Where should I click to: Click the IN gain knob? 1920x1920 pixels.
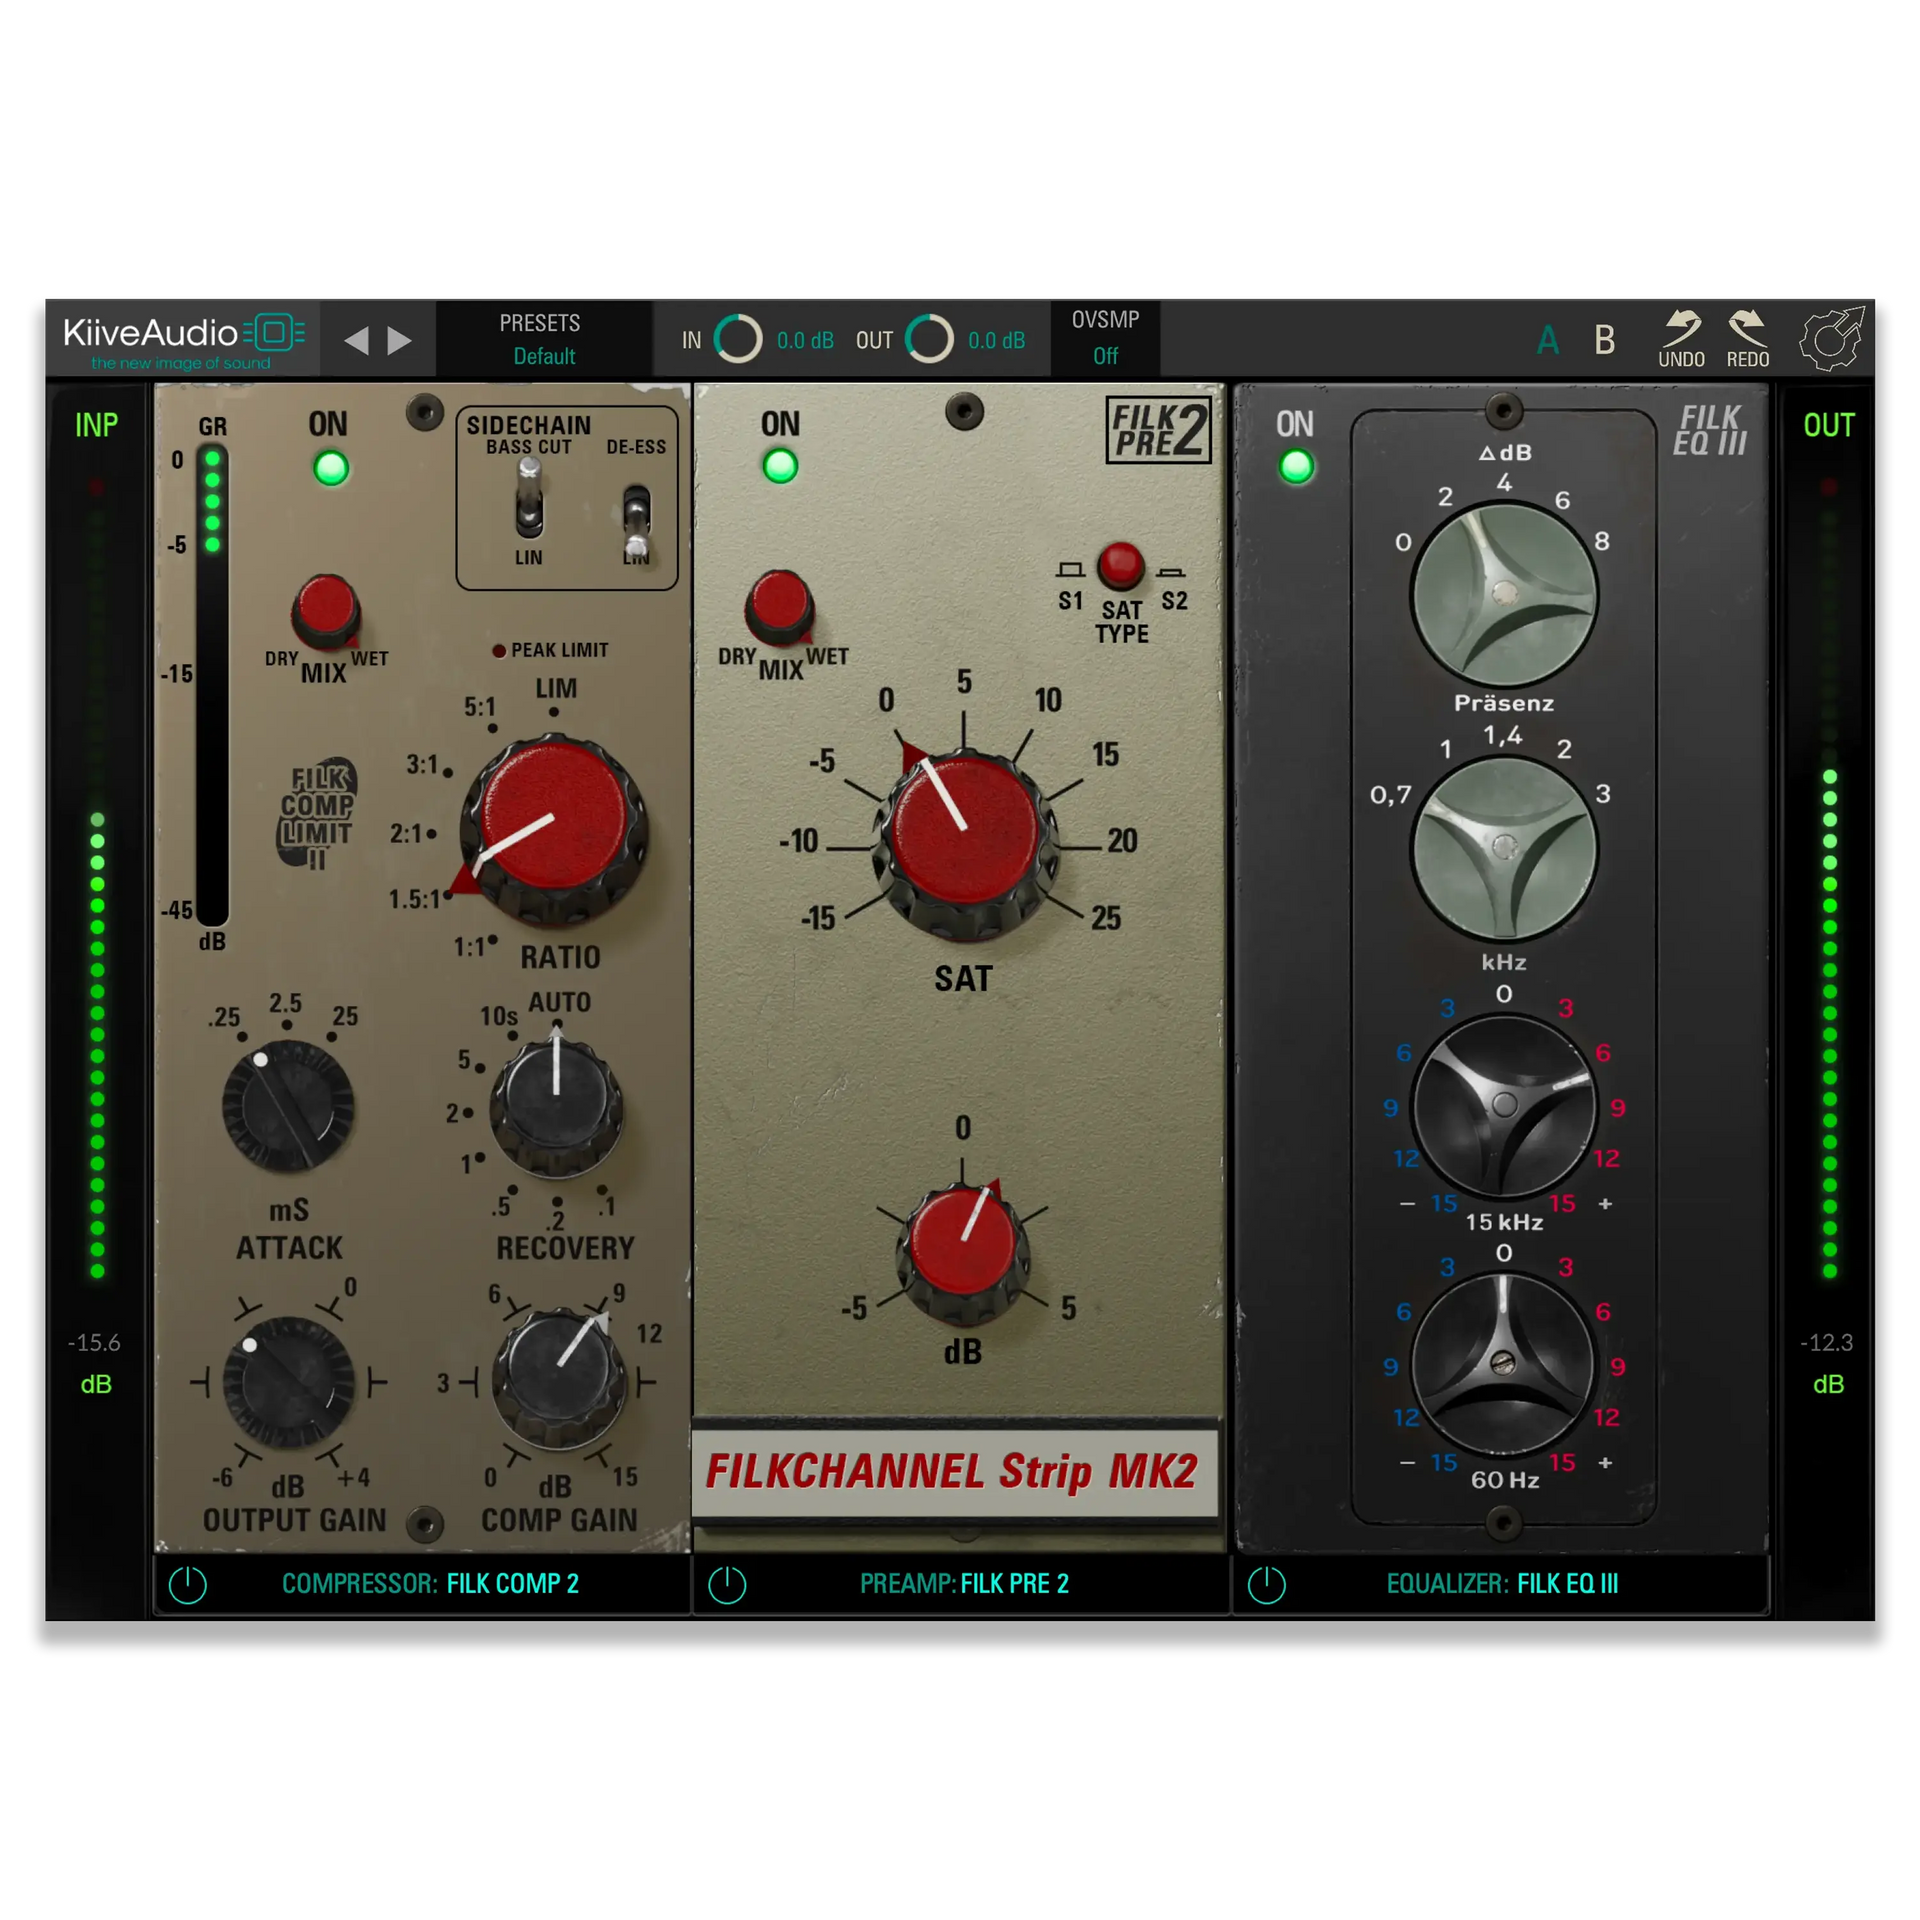(738, 339)
